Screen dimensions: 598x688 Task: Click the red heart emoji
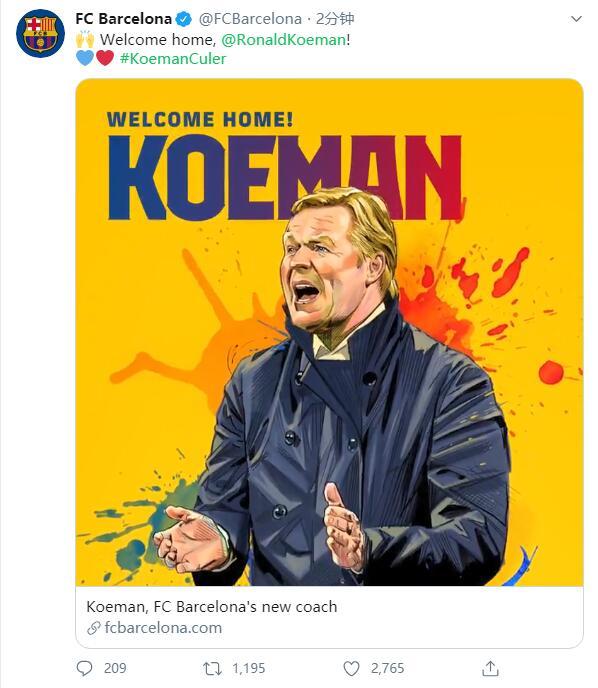click(105, 58)
